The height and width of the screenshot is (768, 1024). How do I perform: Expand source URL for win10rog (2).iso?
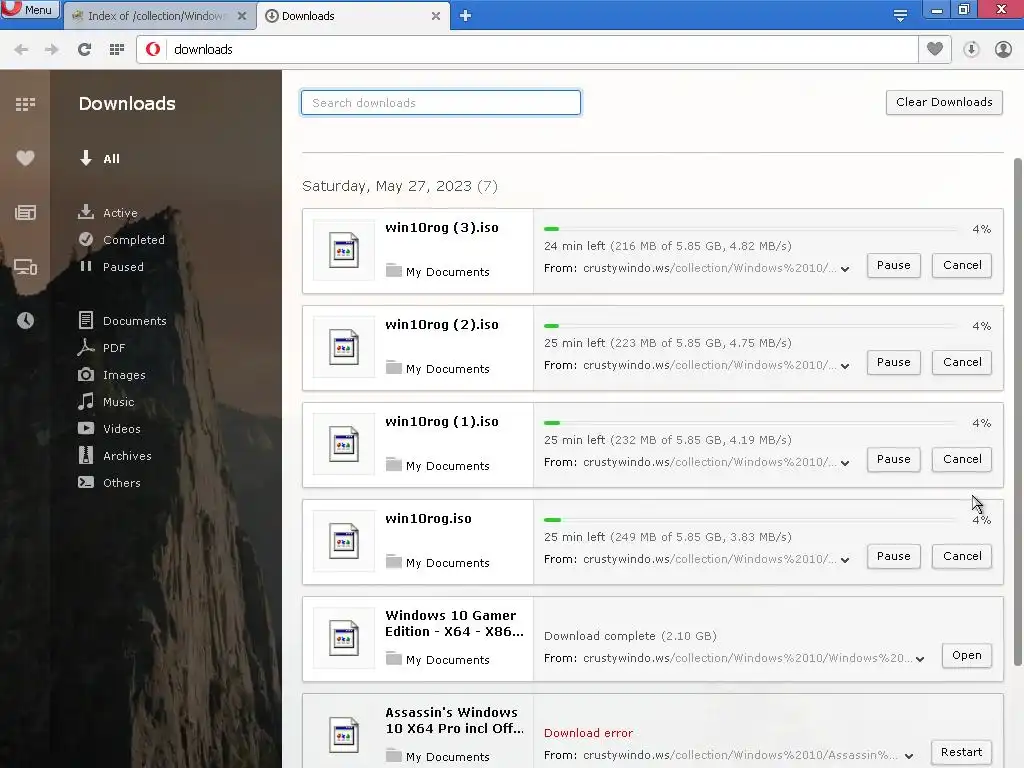coord(845,366)
